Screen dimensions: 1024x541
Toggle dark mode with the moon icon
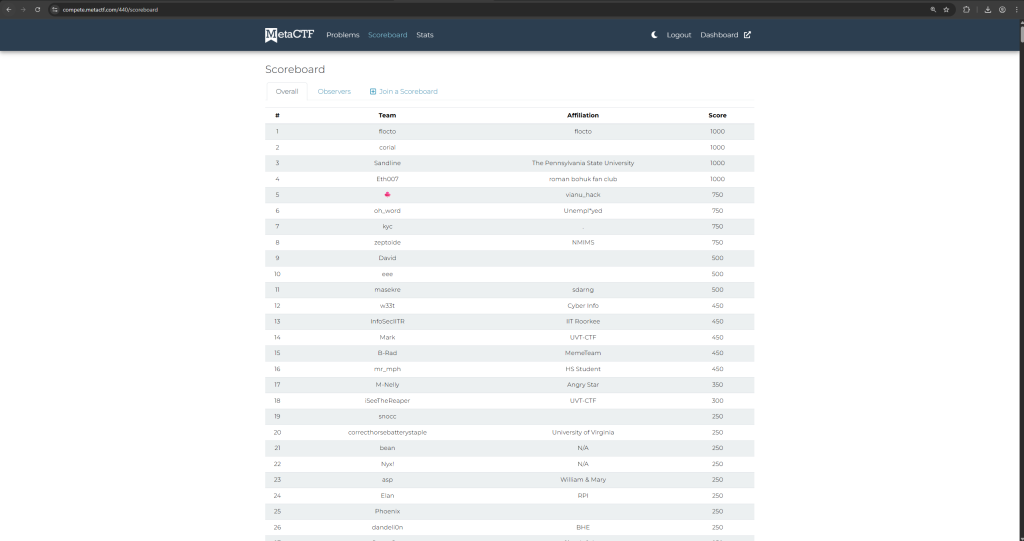[x=654, y=35]
